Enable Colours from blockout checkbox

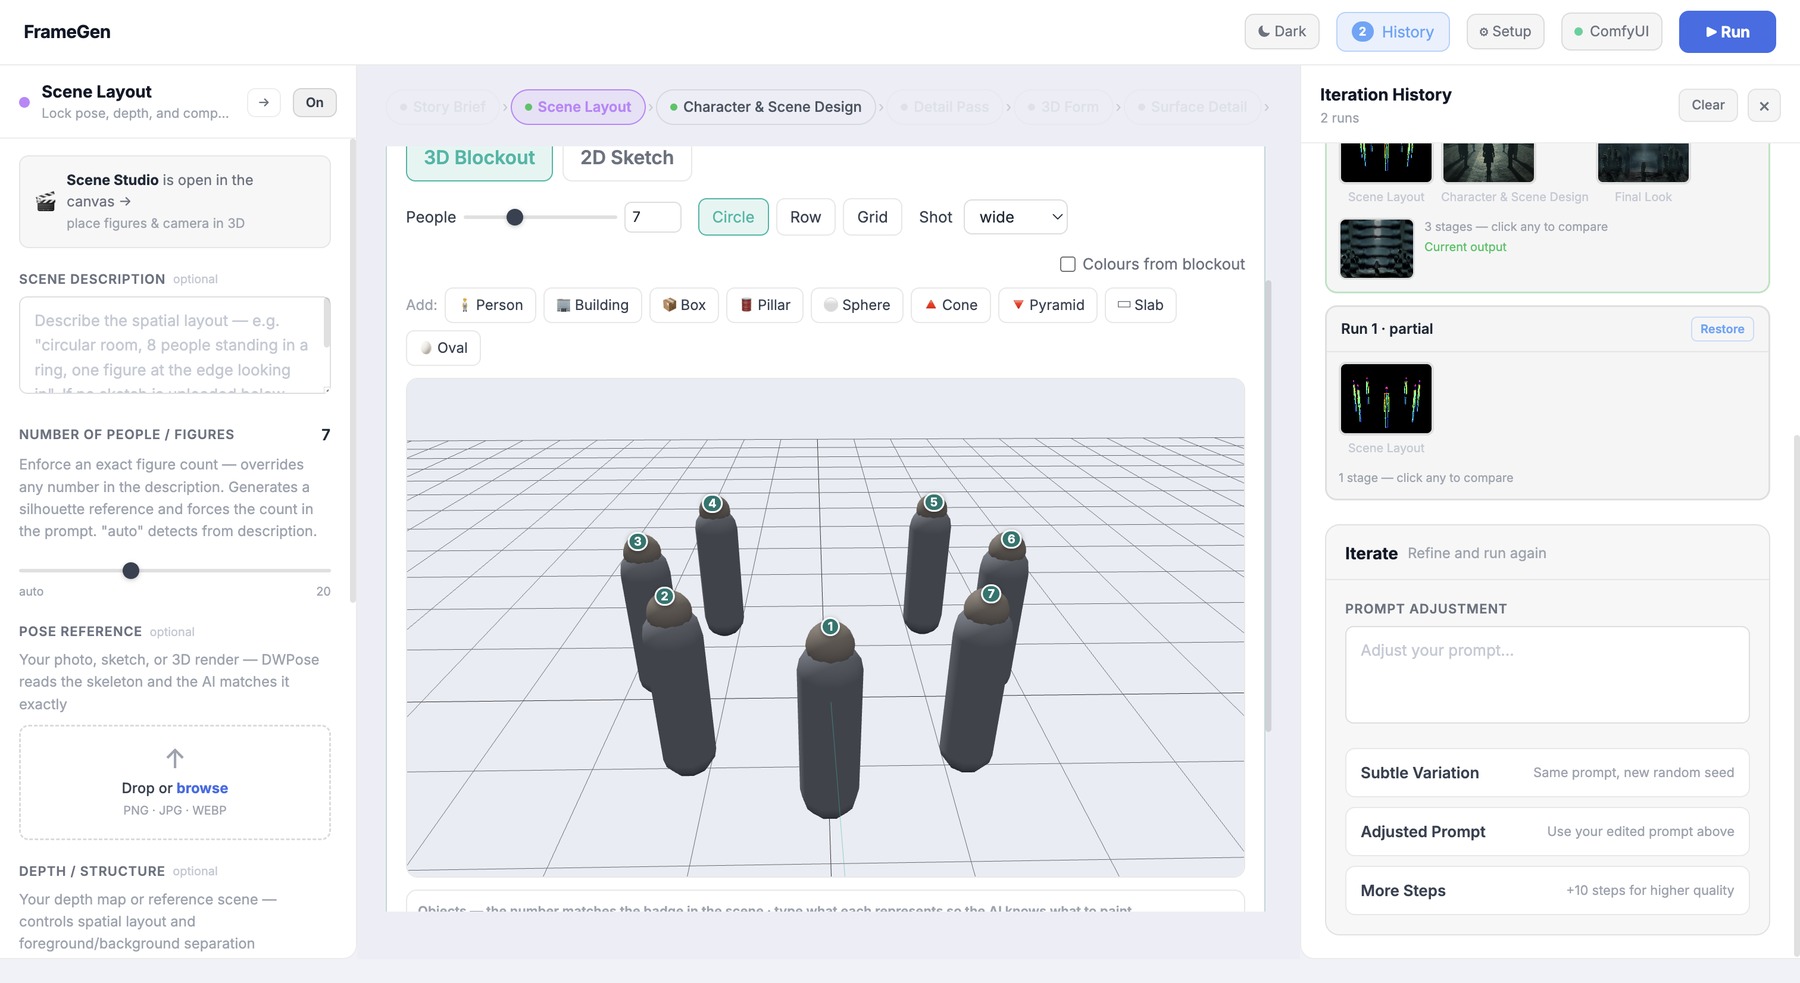[1068, 264]
